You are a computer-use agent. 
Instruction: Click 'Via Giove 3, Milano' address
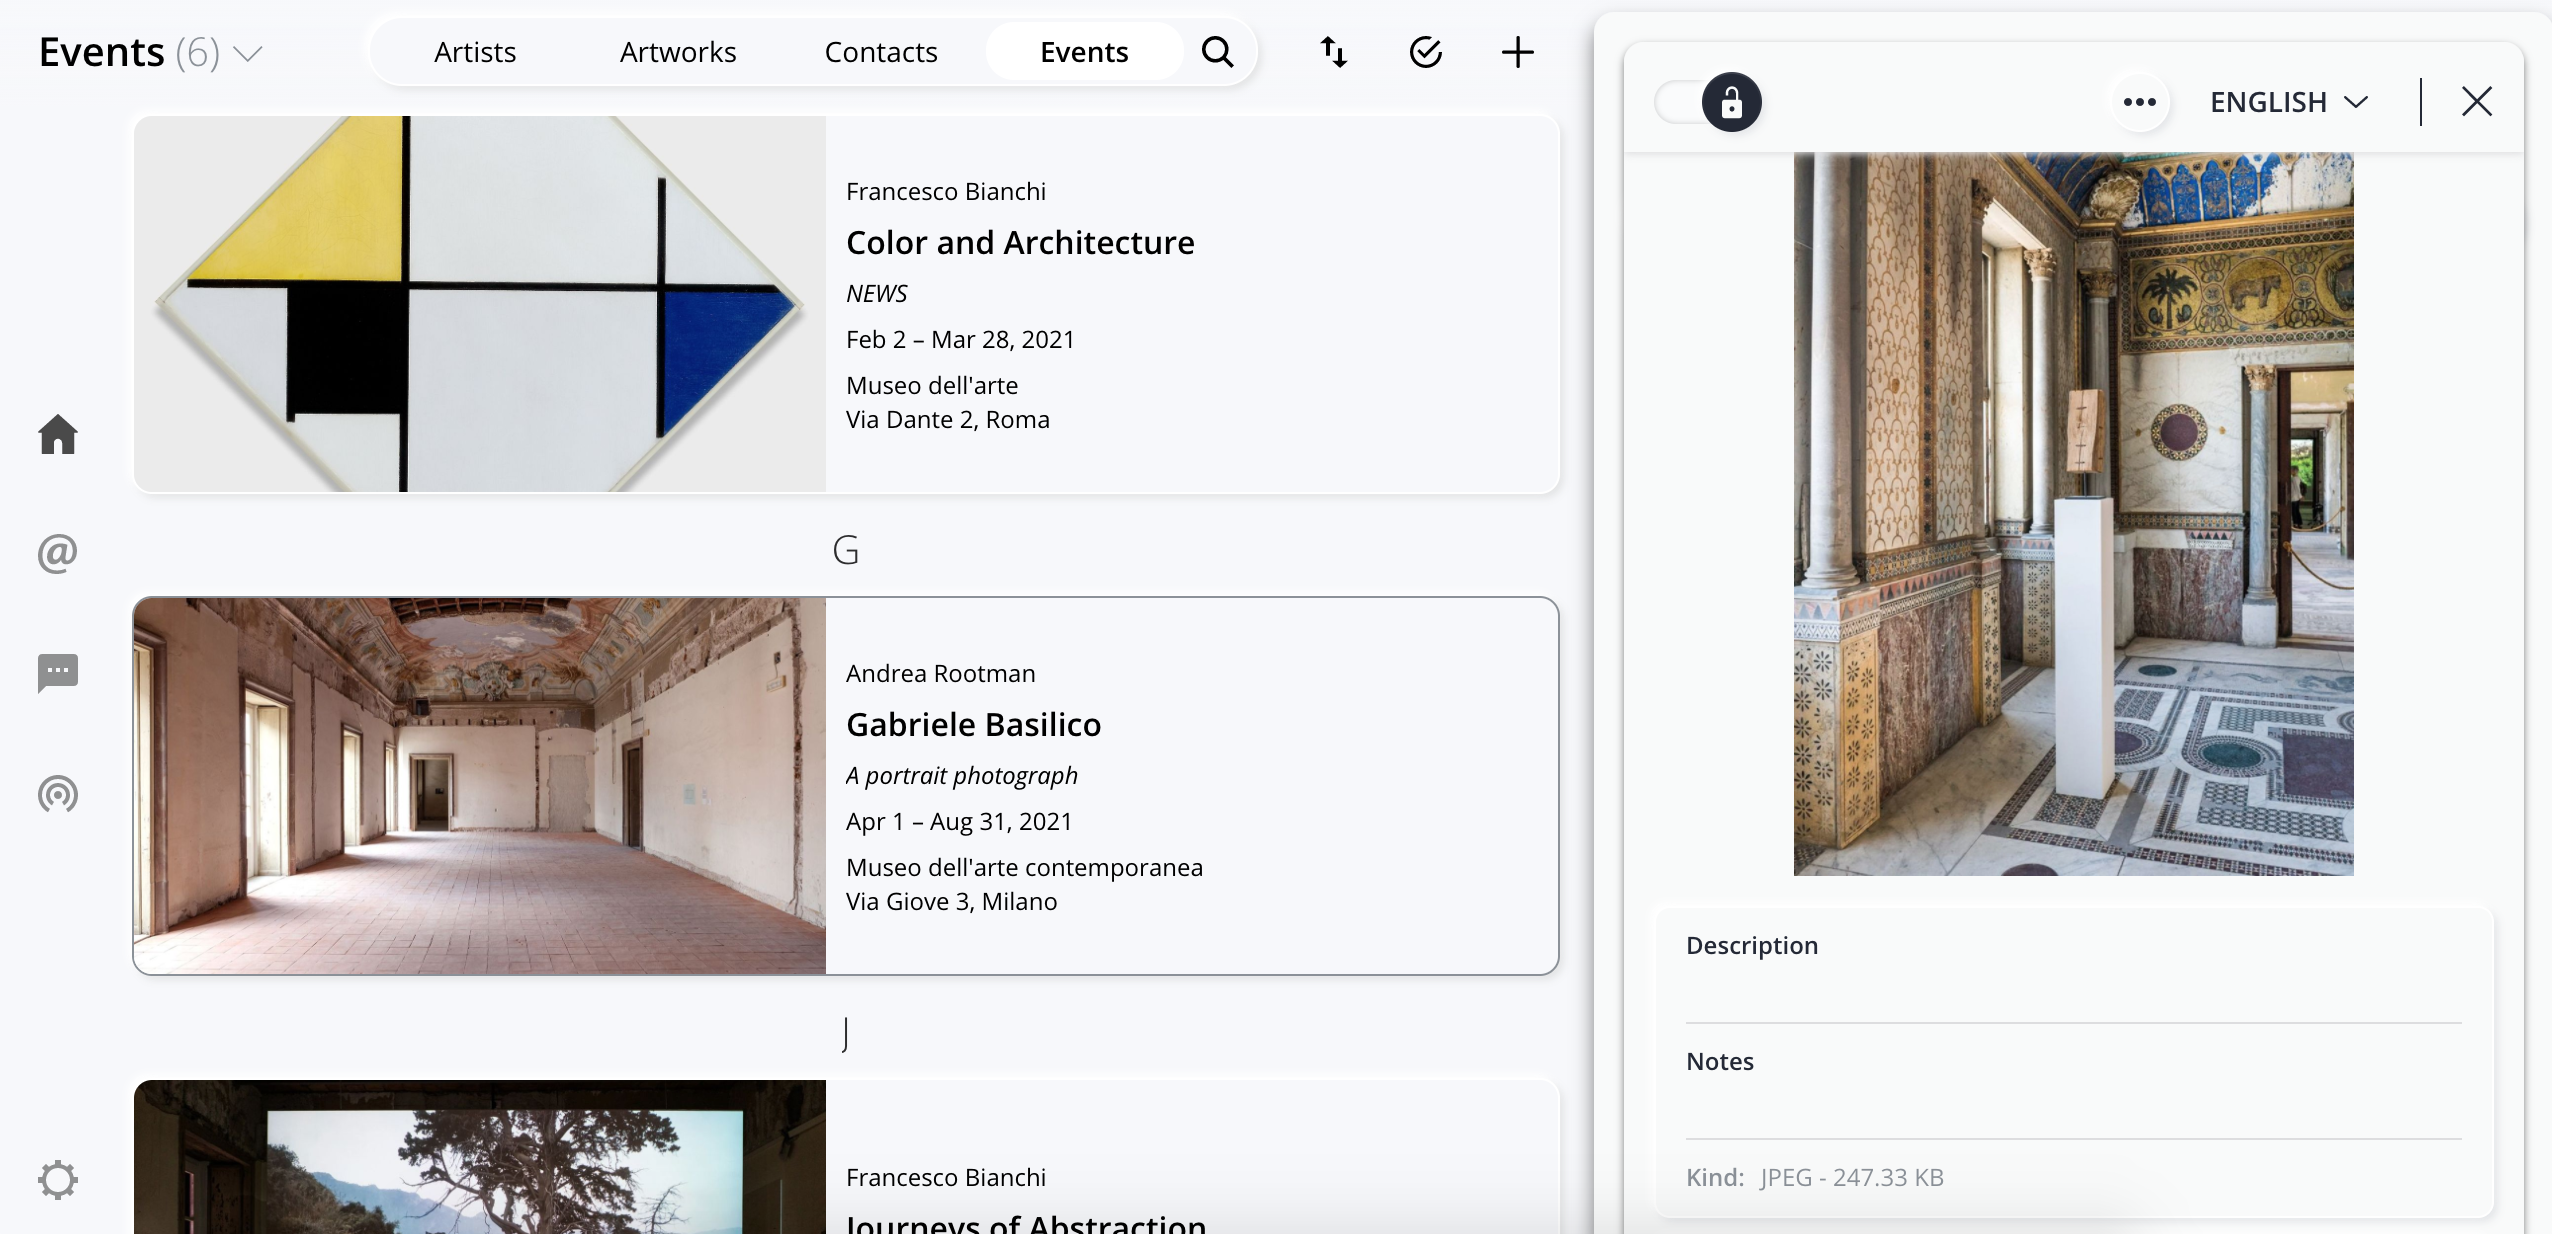(x=951, y=902)
